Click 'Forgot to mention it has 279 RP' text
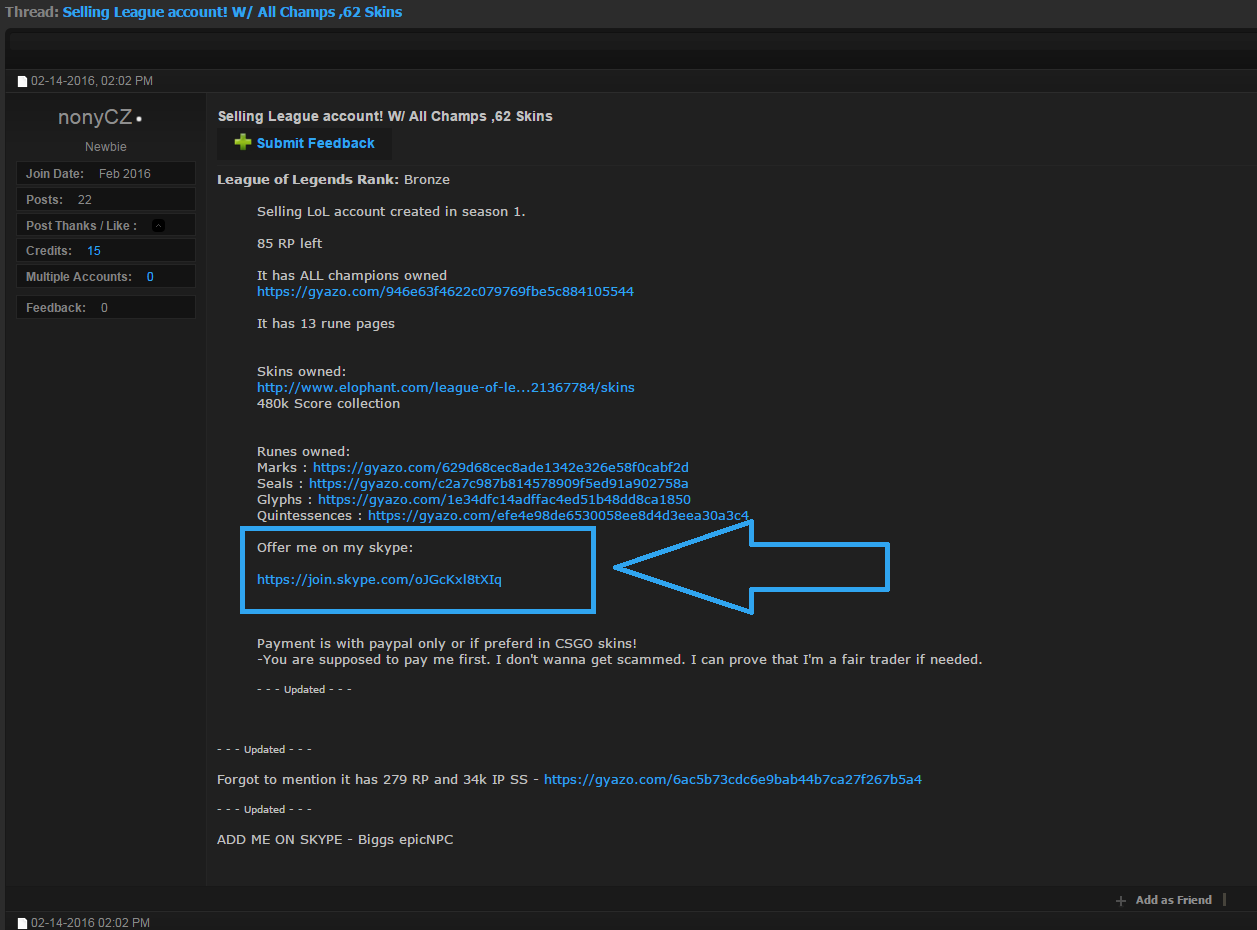1257x930 pixels. pyautogui.click(x=378, y=780)
